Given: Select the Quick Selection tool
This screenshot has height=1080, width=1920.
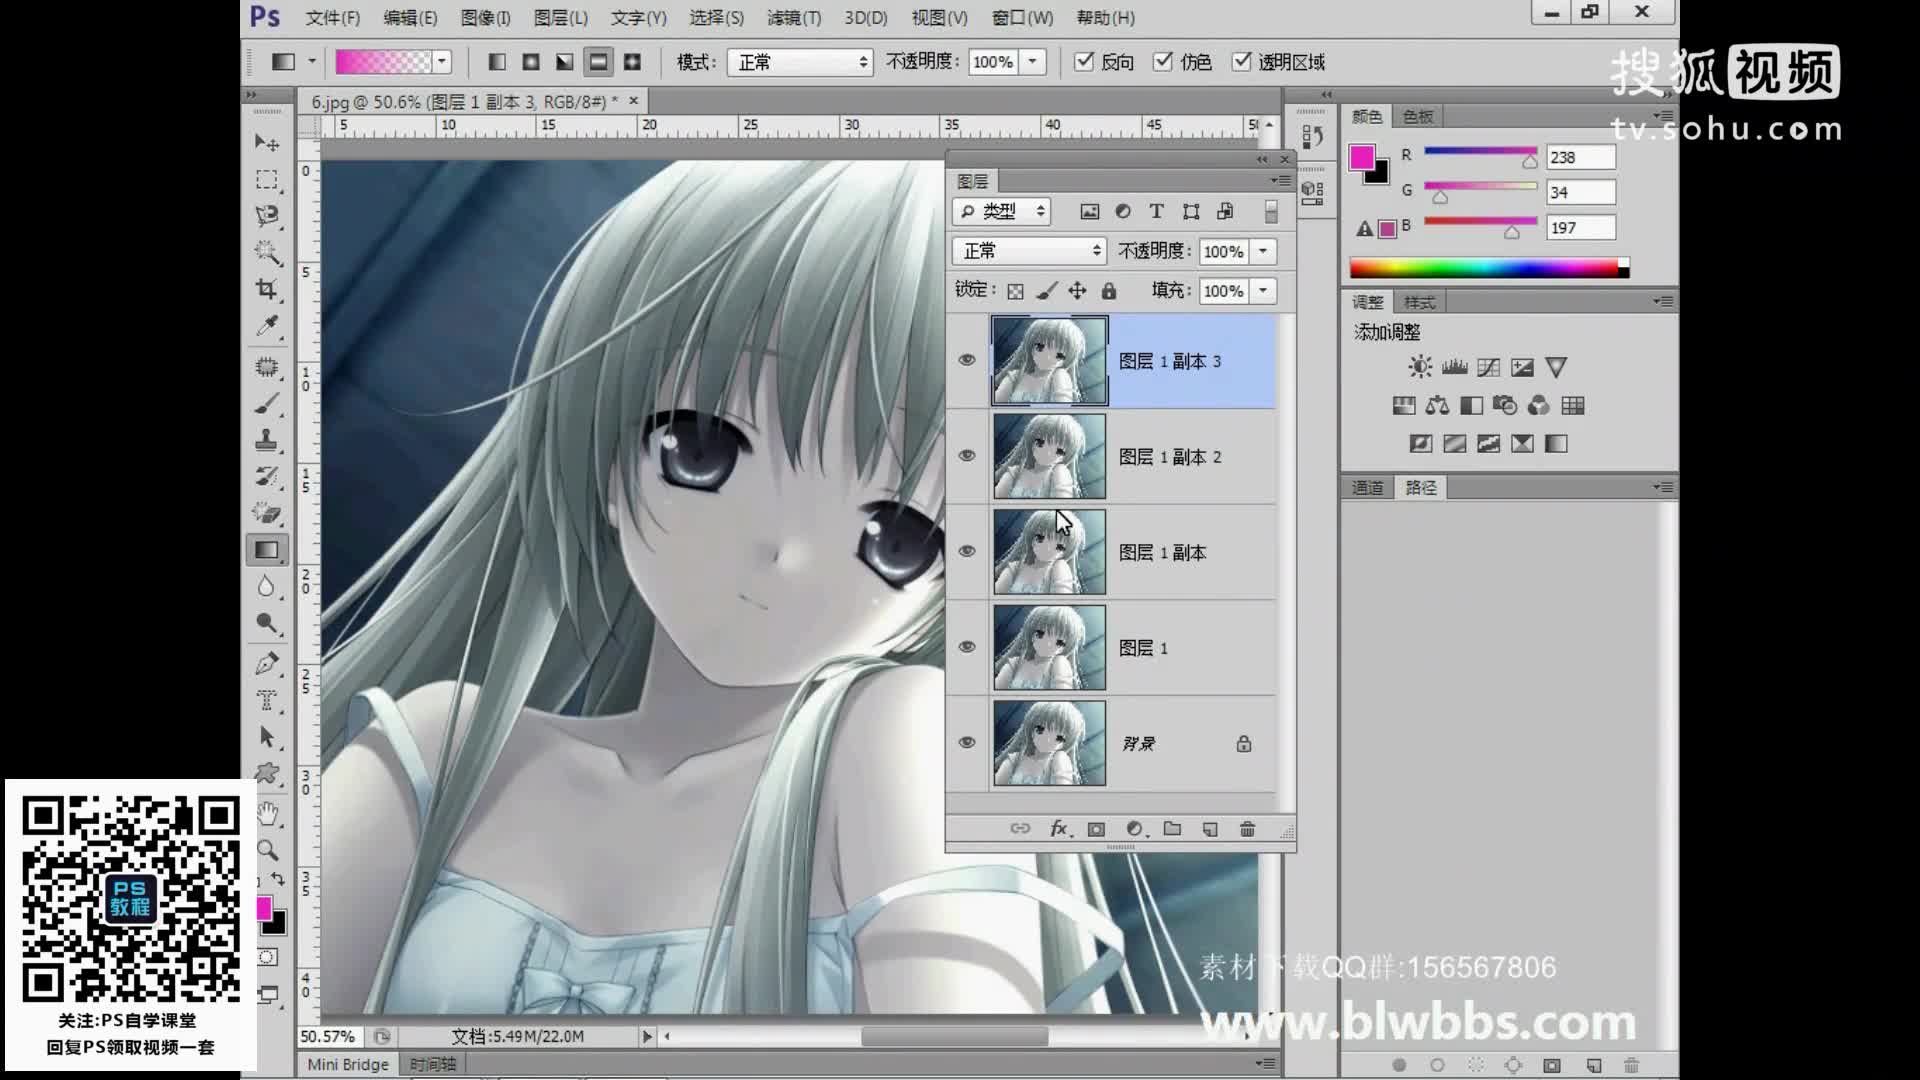Looking at the screenshot, I should tap(267, 253).
